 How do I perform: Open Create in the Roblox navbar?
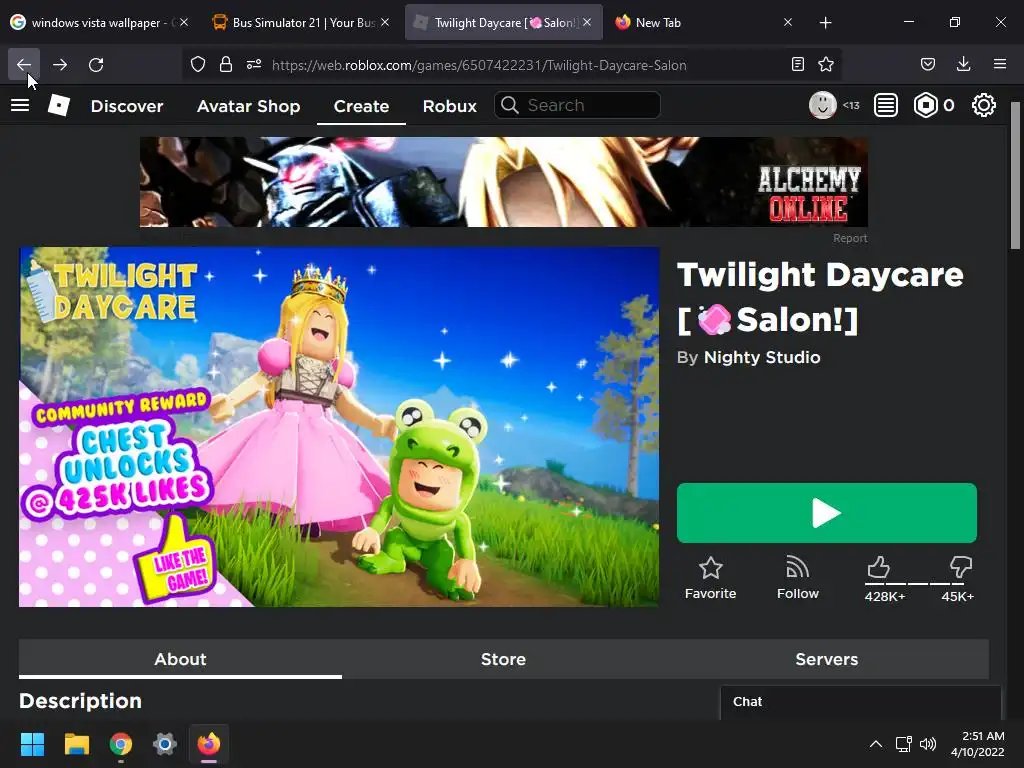tap(361, 106)
